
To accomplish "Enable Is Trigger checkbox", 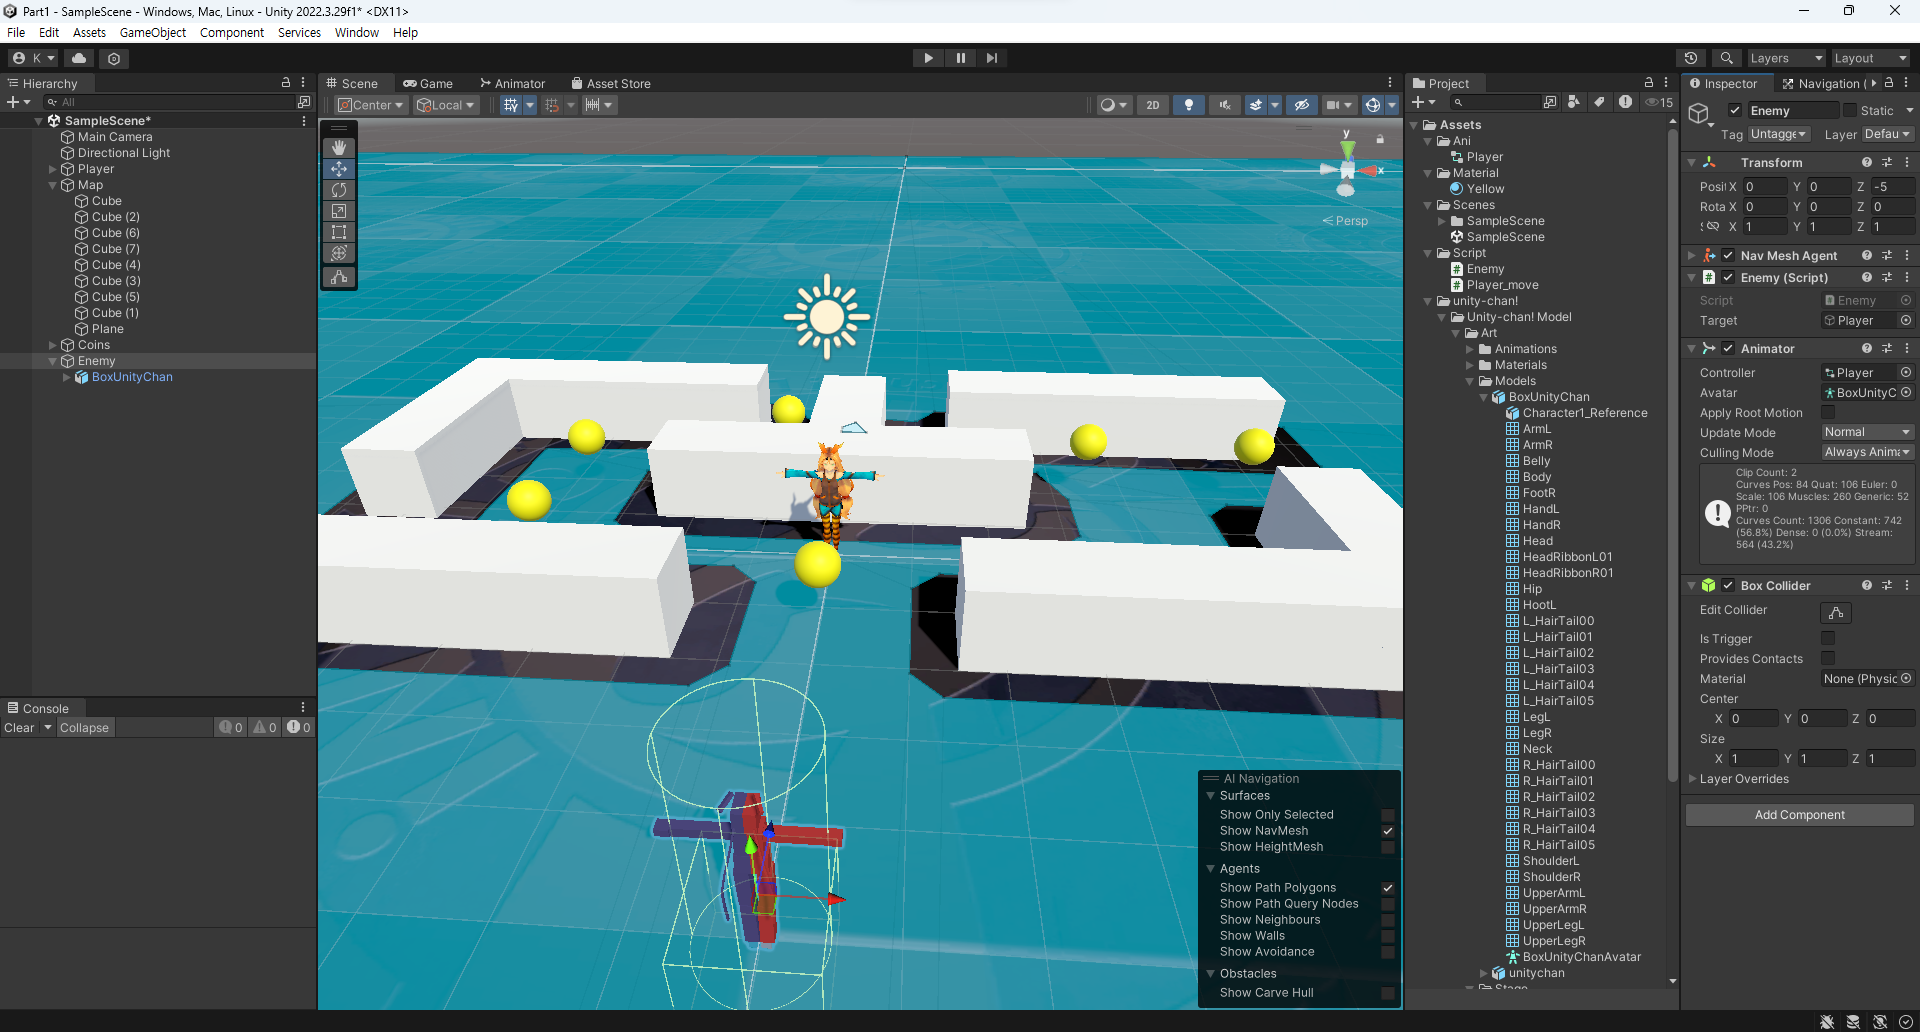I will pos(1828,639).
